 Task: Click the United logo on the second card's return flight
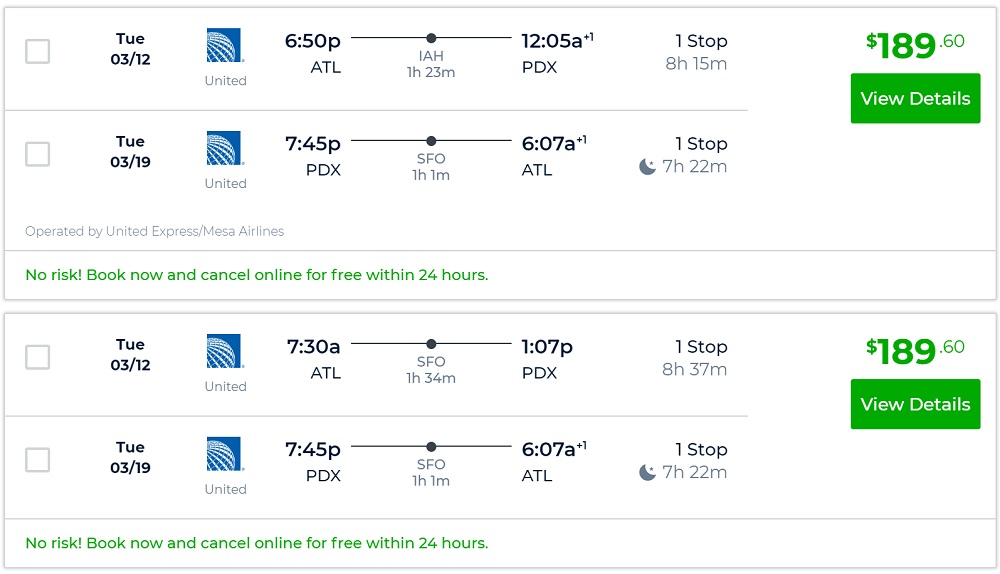[225, 455]
